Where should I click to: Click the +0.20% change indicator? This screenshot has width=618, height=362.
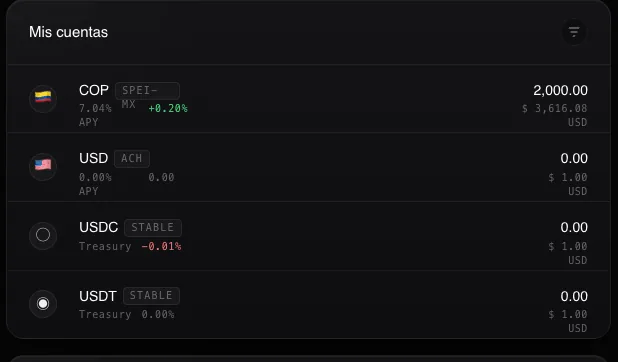[168, 108]
